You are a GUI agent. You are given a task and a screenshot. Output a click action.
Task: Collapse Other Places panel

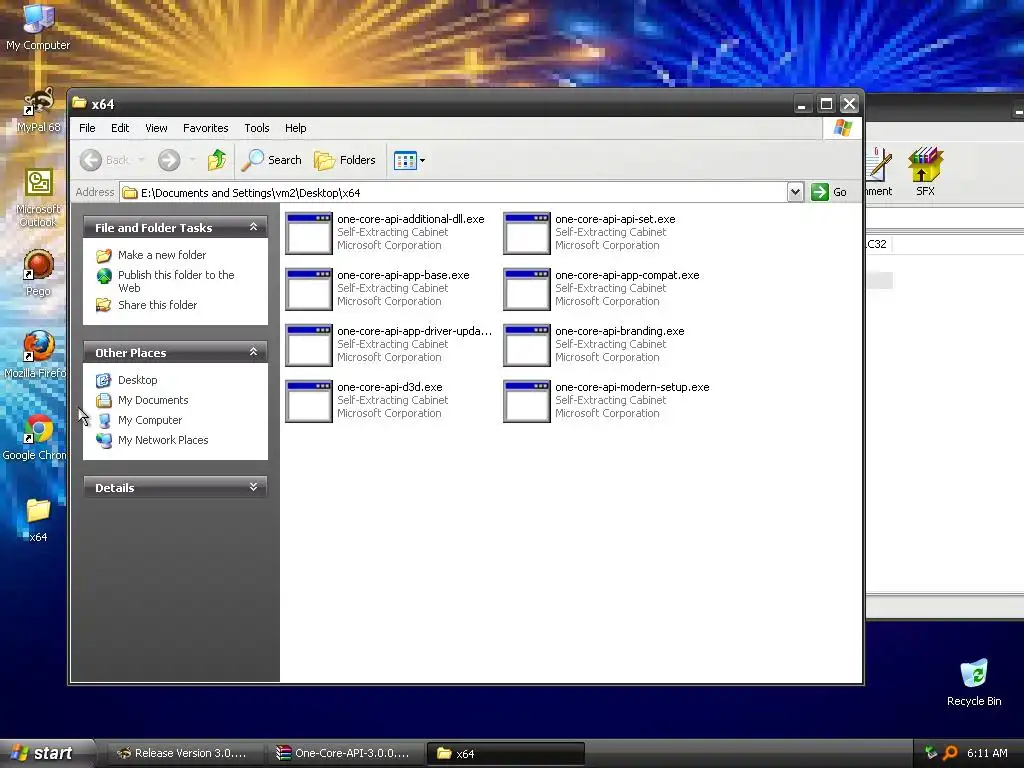tap(253, 352)
